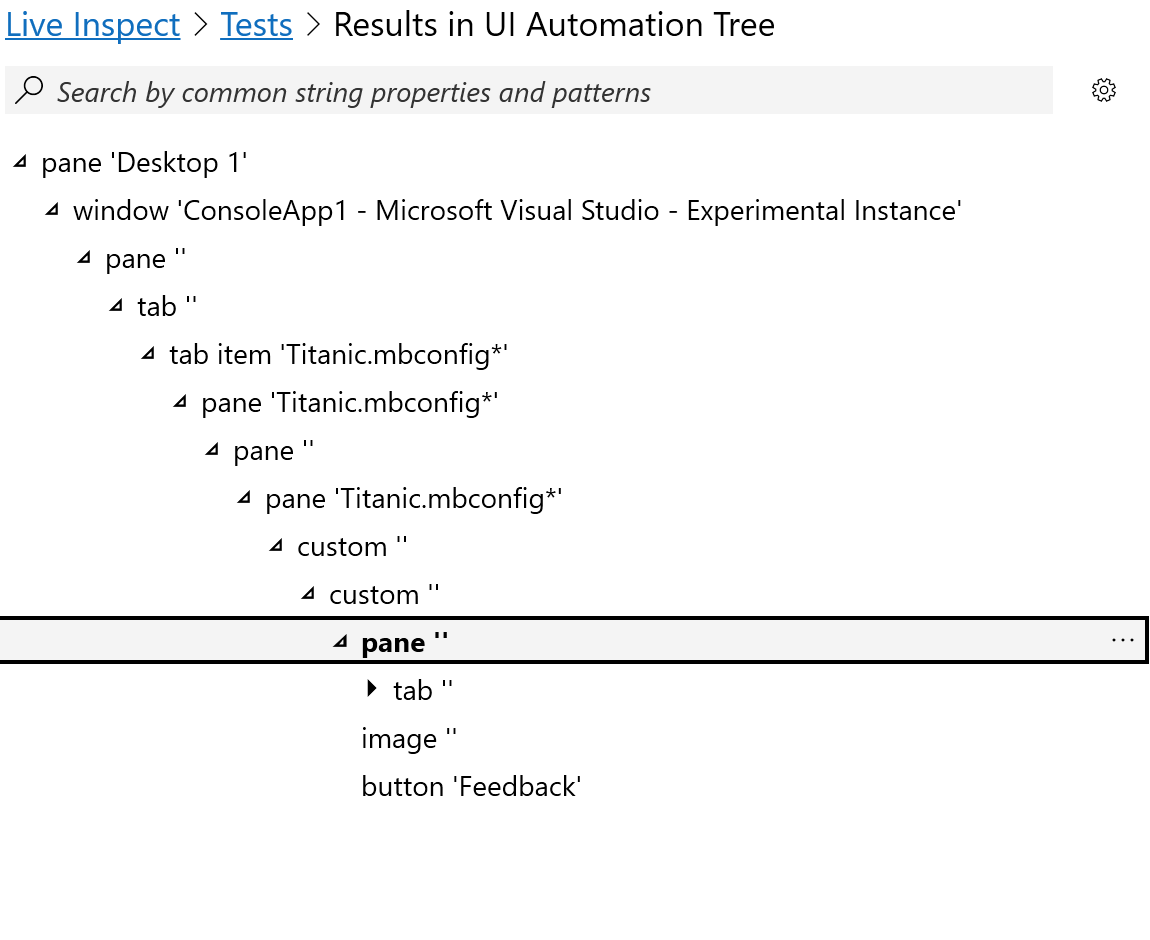This screenshot has width=1150, height=940.
Task: Open the Live Inspect breadcrumb link
Action: coord(92,24)
